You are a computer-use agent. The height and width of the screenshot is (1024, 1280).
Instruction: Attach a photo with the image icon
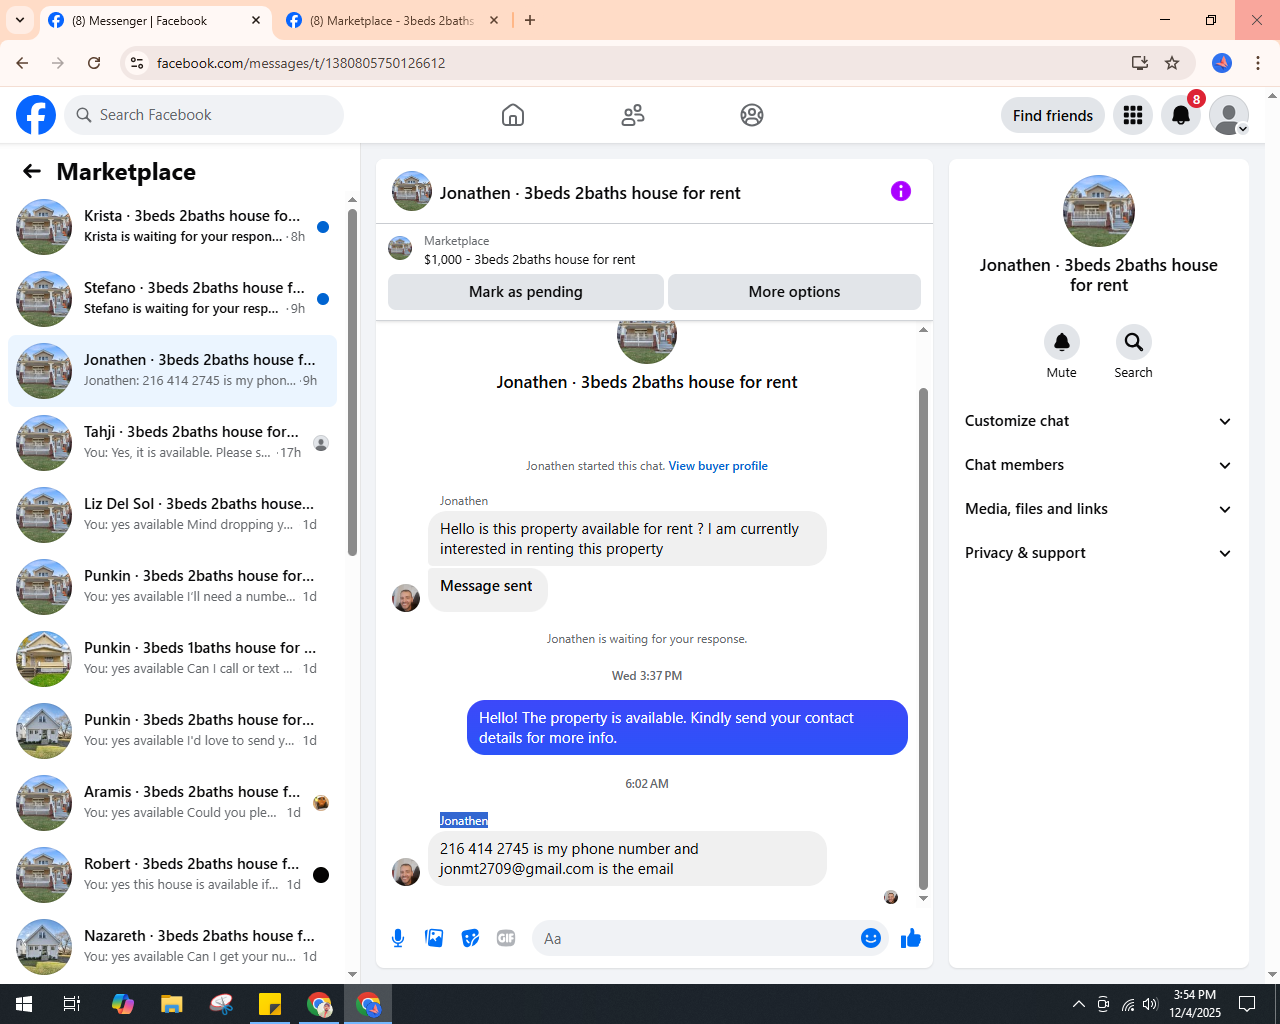(x=434, y=938)
